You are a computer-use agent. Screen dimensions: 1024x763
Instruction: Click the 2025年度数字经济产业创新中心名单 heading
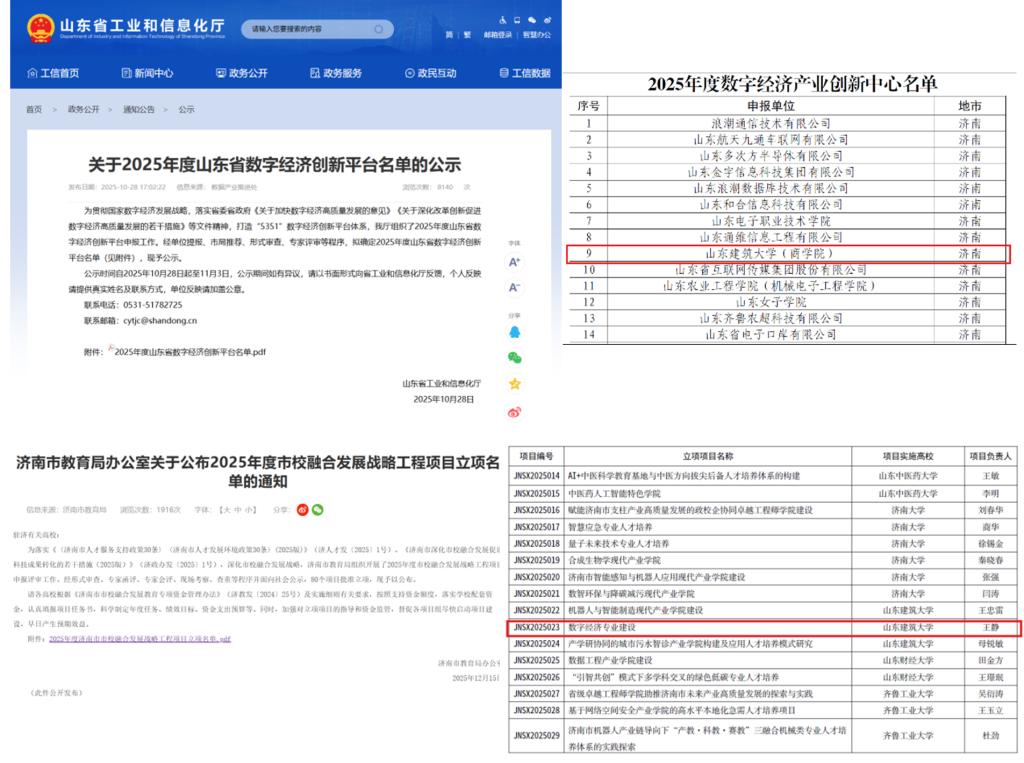(792, 84)
